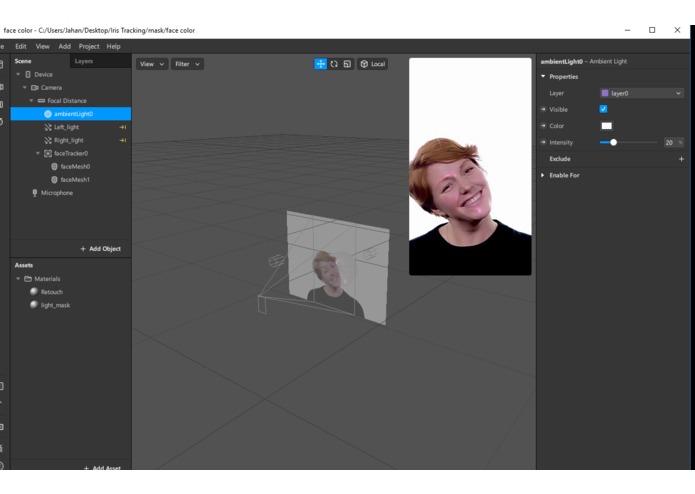Click the ambientLight0 light icon
The width and height of the screenshot is (695, 494).
pos(48,114)
